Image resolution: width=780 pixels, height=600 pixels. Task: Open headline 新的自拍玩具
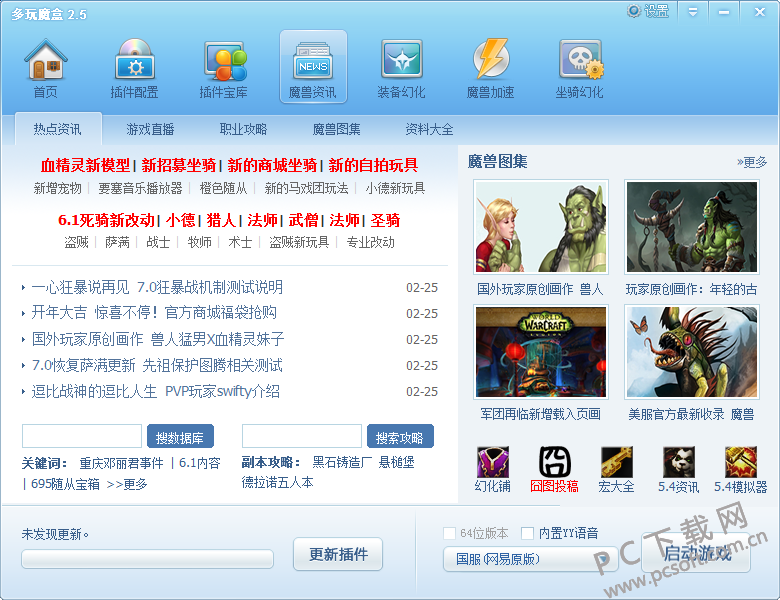(x=373, y=165)
